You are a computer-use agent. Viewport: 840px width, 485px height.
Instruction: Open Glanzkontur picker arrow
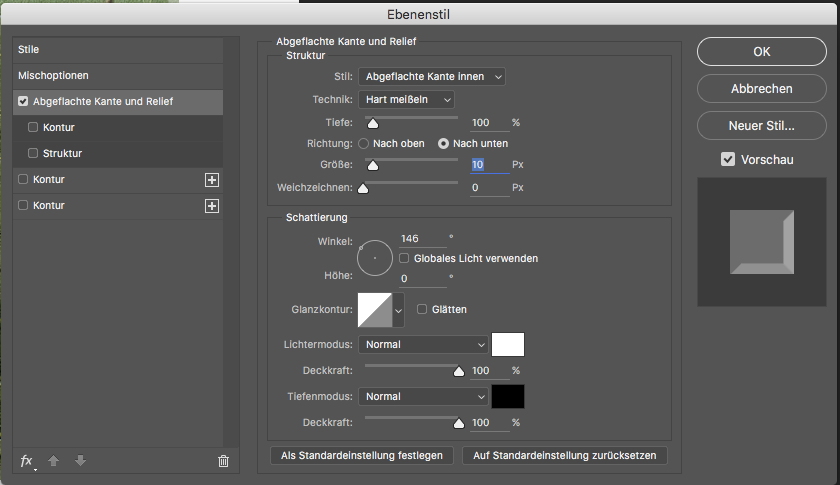pos(398,310)
